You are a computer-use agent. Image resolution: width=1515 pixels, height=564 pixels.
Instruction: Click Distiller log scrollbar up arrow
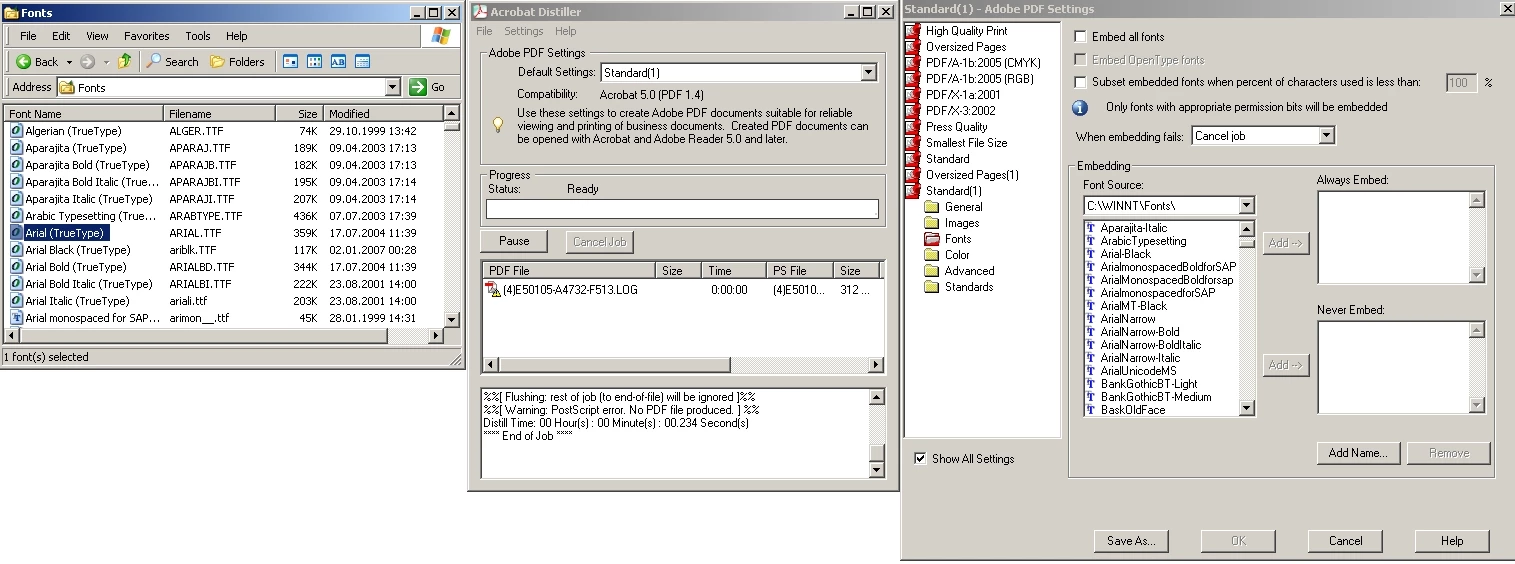pyautogui.click(x=876, y=397)
